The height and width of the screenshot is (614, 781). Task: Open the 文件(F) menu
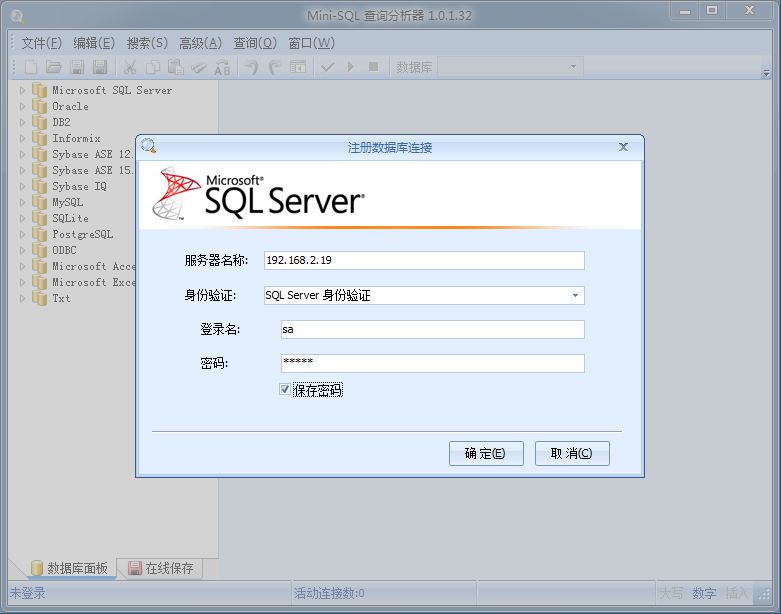point(41,43)
